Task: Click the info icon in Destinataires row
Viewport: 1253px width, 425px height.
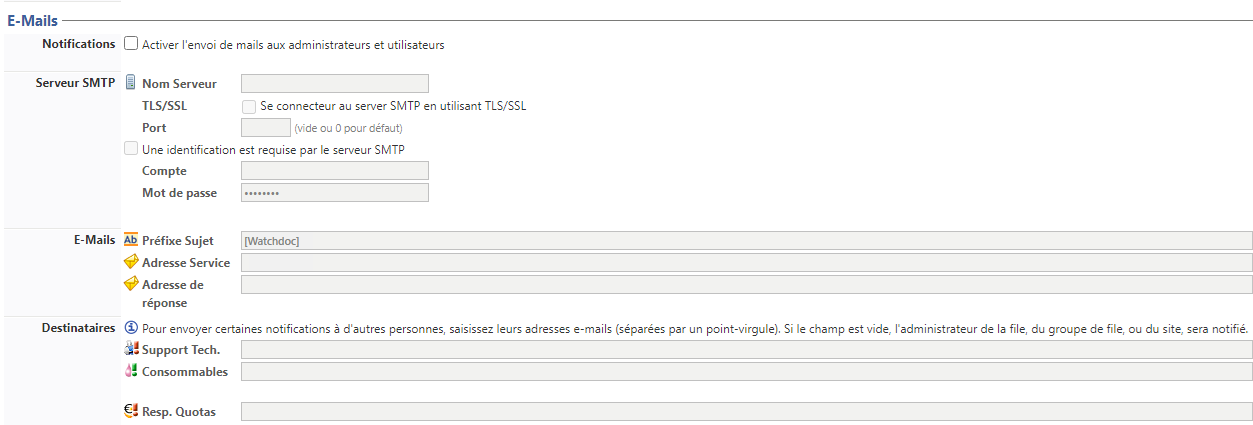Action: [130, 327]
